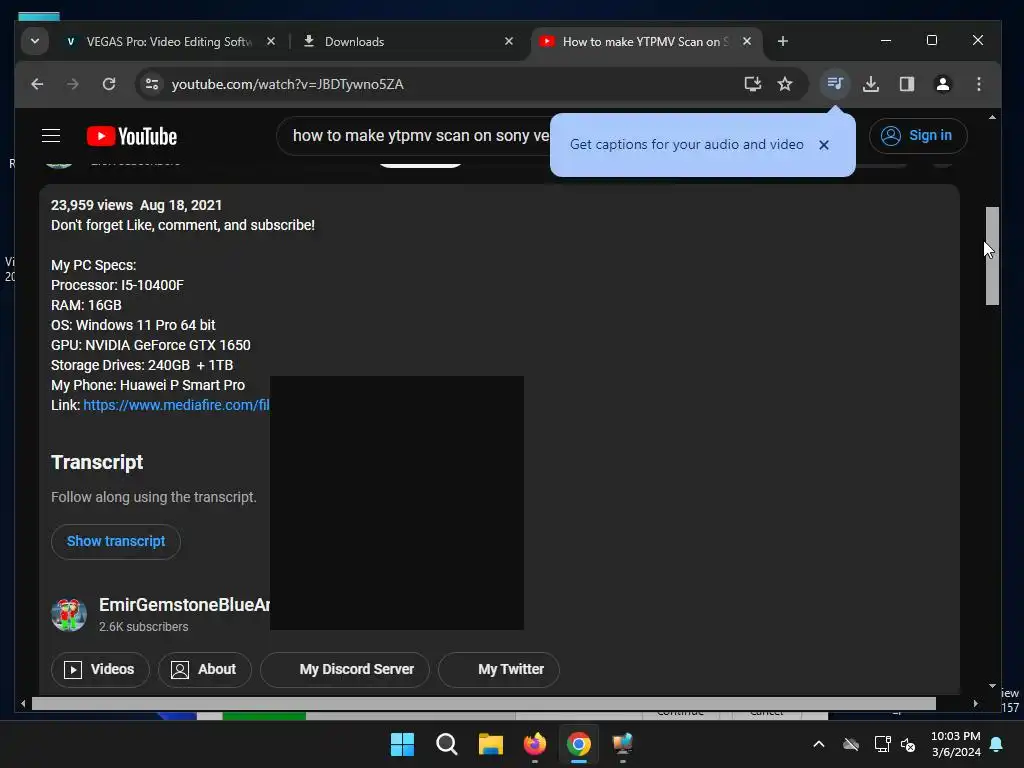The width and height of the screenshot is (1024, 768).
Task: Open the media controls toolbar icon
Action: [x=835, y=84]
